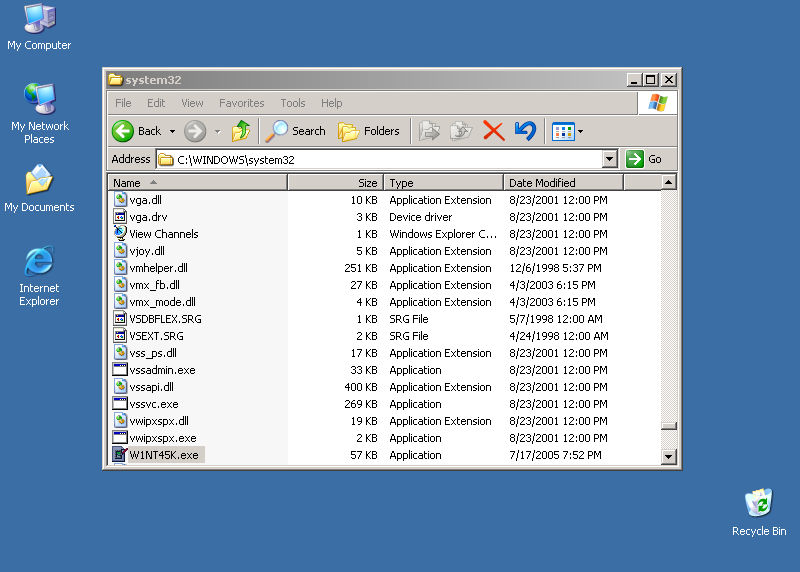This screenshot has width=800, height=572.
Task: Open the View menu
Action: (192, 103)
